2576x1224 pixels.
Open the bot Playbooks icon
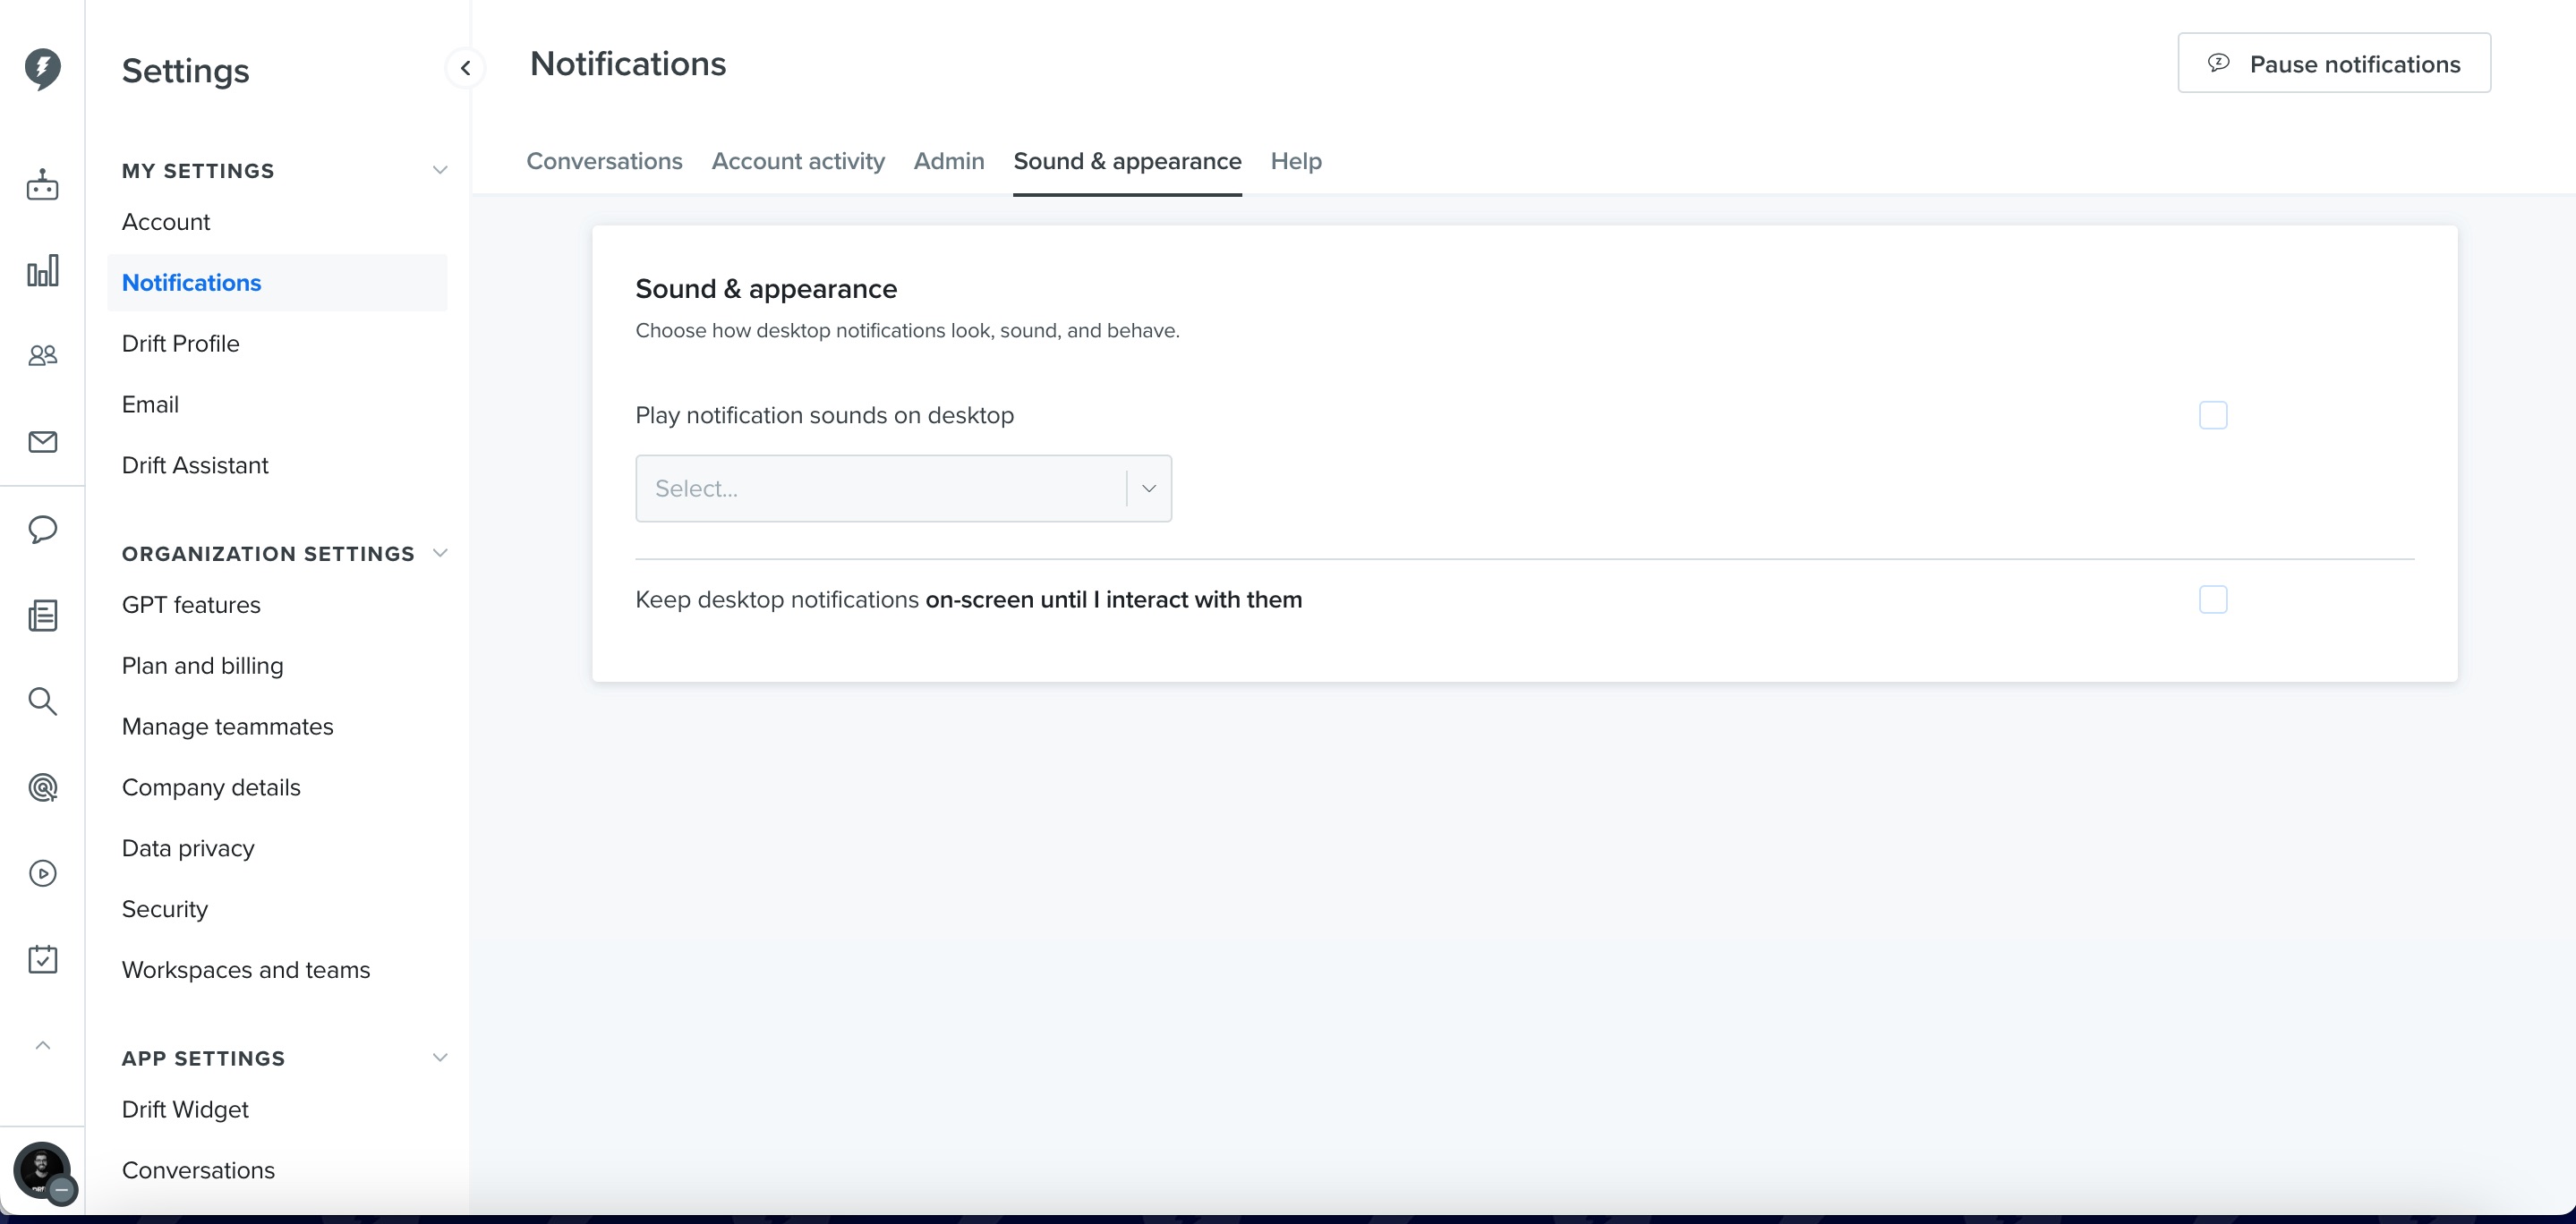tap(42, 185)
